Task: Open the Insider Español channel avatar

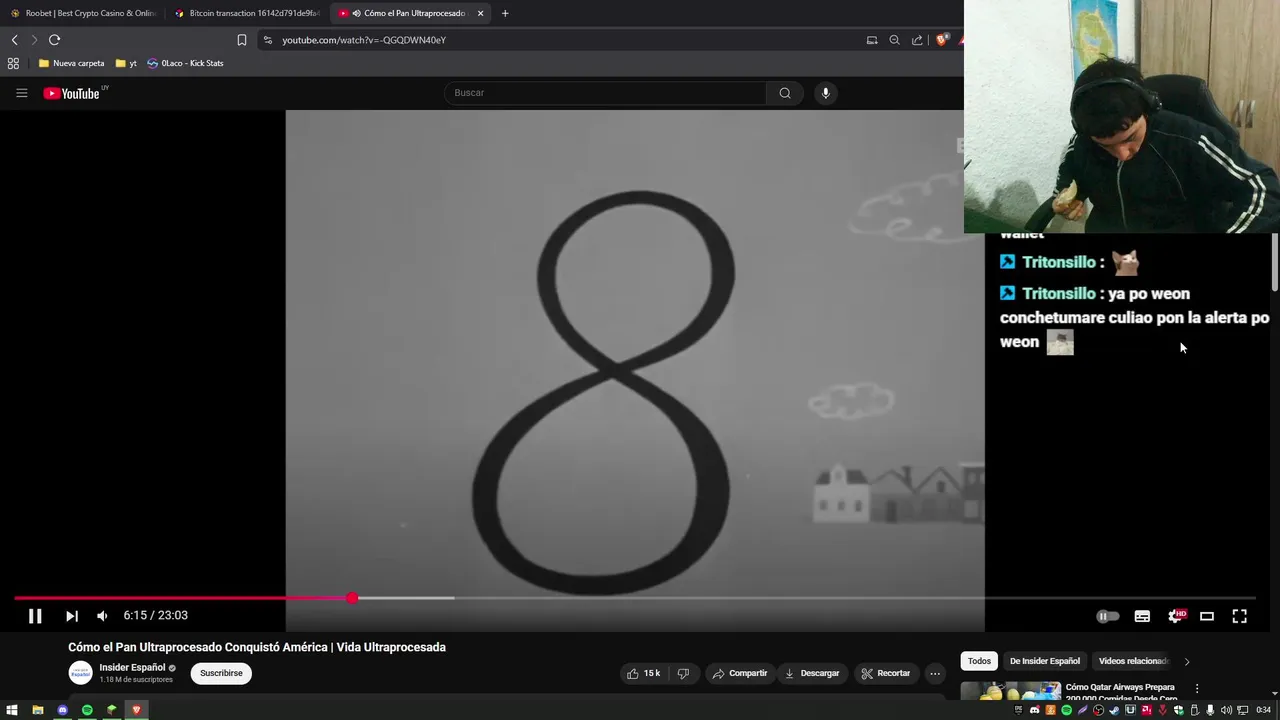Action: (80, 673)
